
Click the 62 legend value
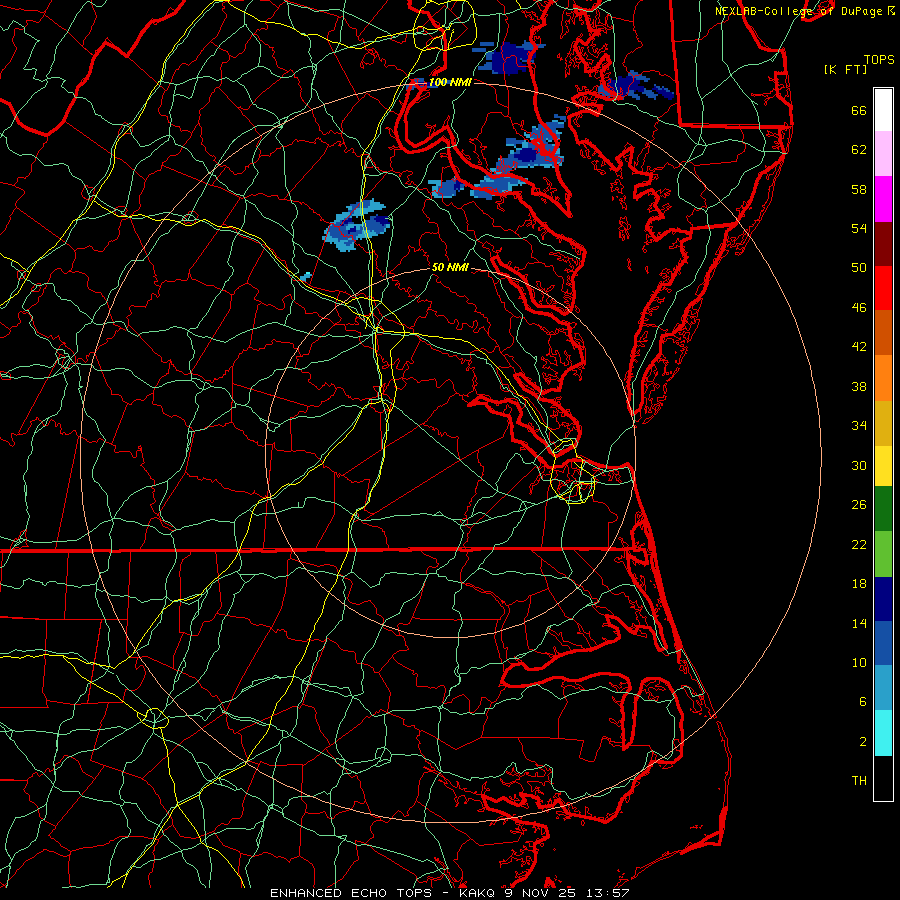pyautogui.click(x=859, y=150)
